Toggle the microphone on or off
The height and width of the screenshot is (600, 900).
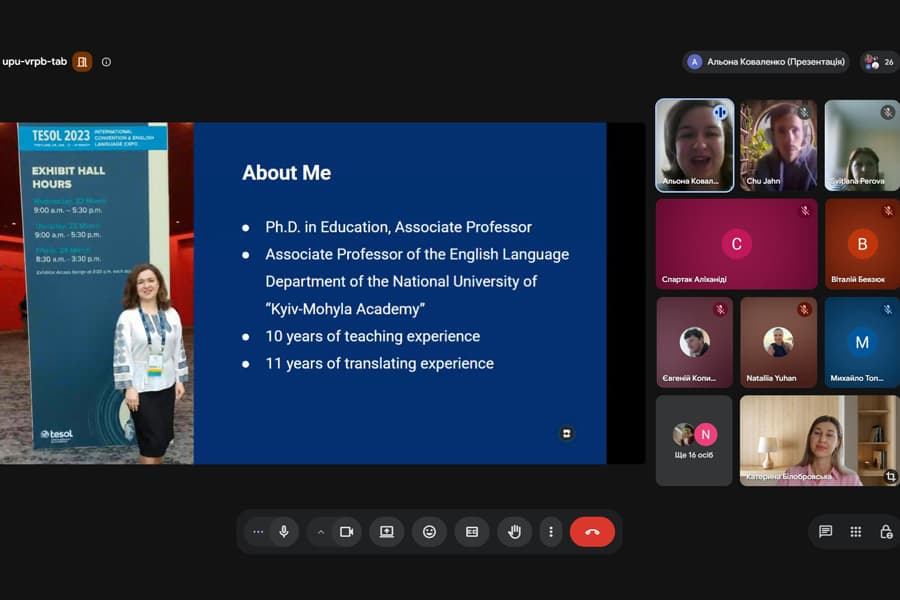[x=284, y=532]
